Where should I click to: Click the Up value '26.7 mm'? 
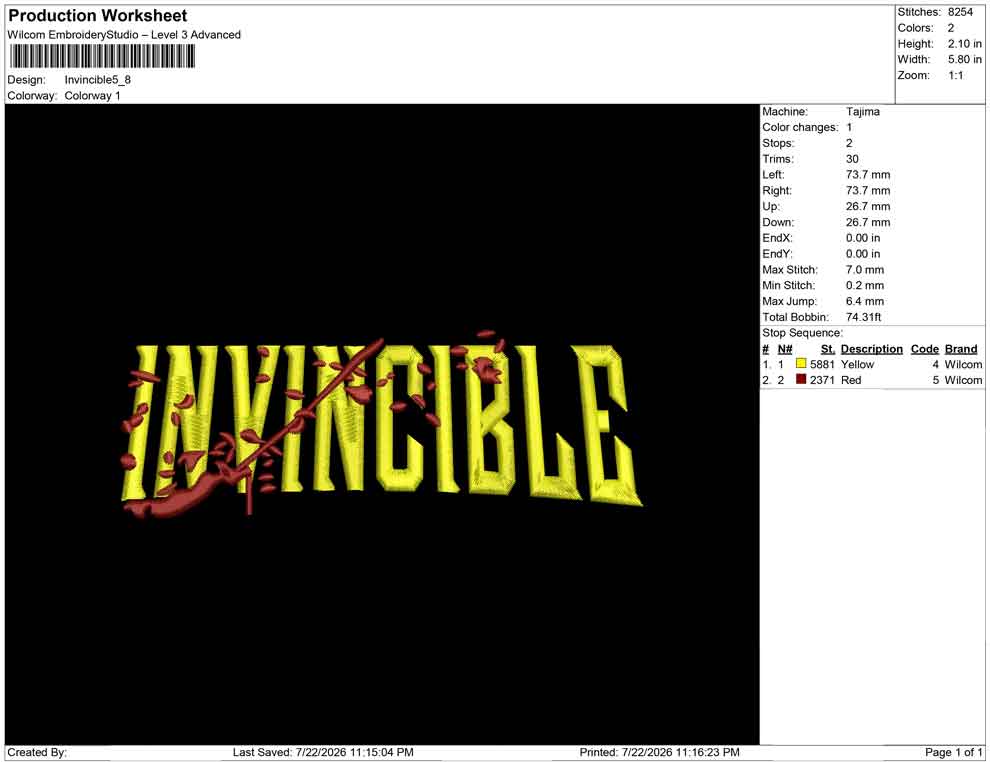coord(868,206)
